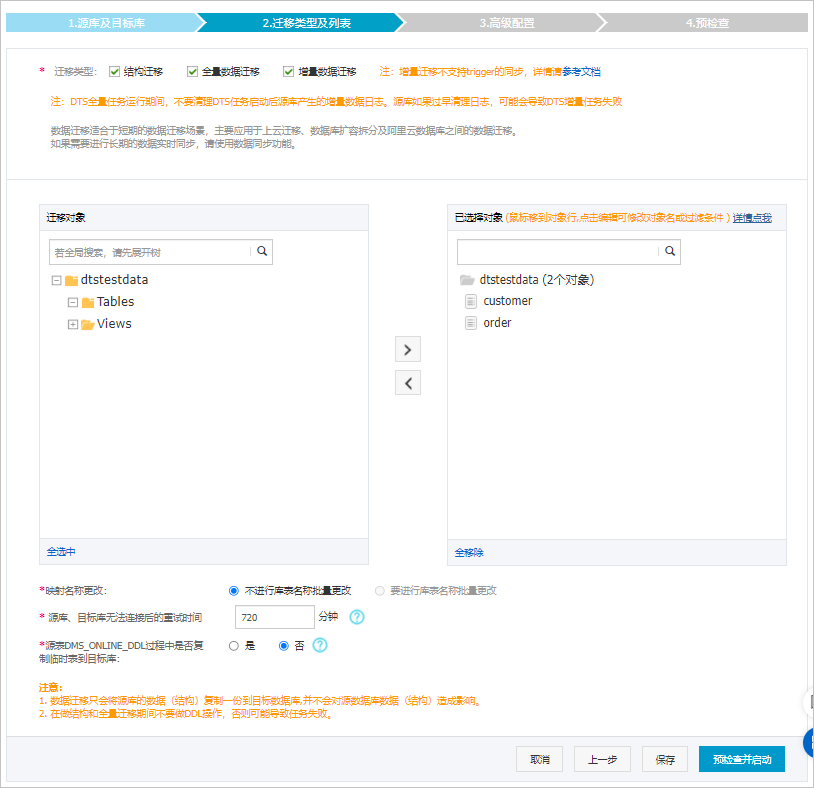Collapse the dtstestdata database node
This screenshot has width=814, height=788.
pos(57,281)
